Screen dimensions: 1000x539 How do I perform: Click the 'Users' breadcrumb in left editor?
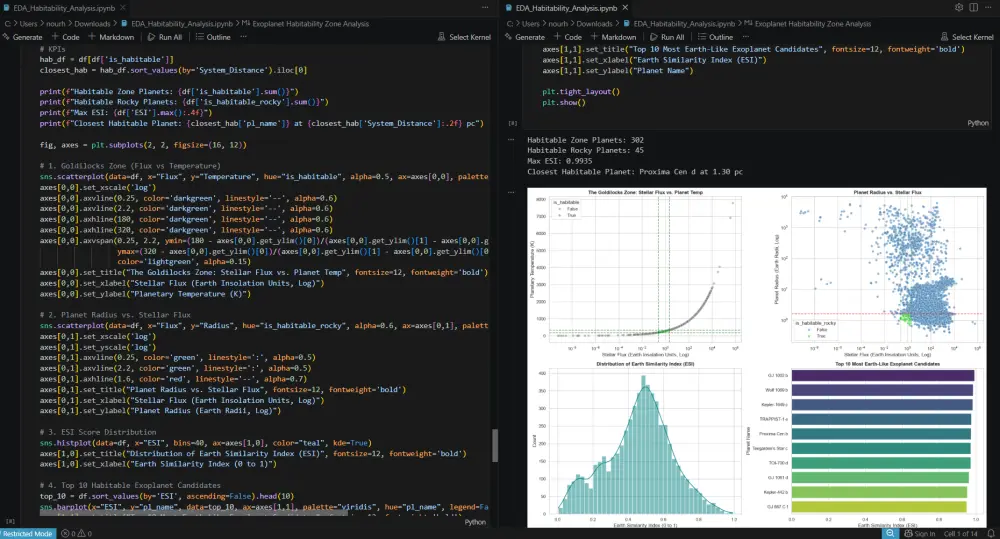(x=28, y=24)
